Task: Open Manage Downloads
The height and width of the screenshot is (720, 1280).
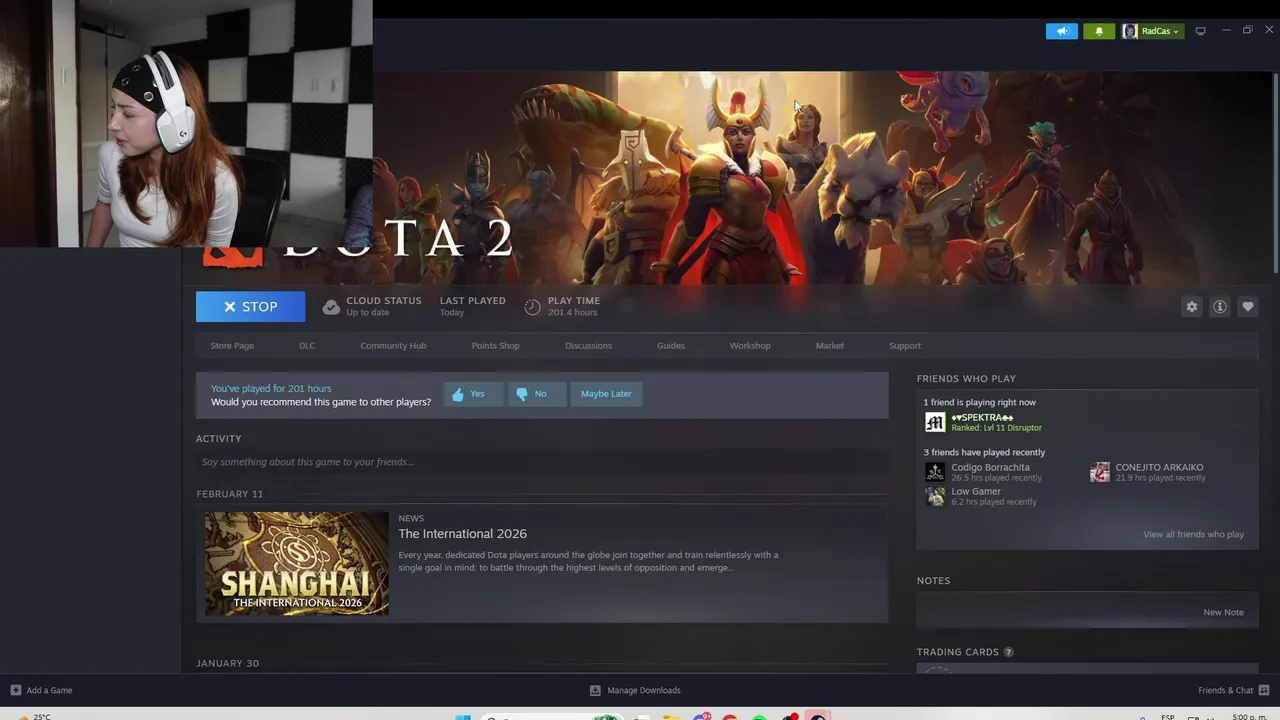Action: [x=635, y=690]
